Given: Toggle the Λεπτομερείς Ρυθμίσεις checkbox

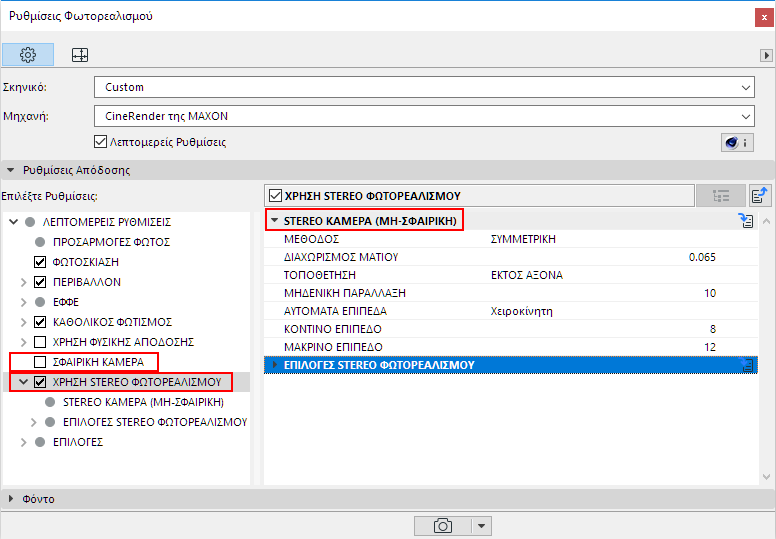Looking at the screenshot, I should (x=100, y=142).
